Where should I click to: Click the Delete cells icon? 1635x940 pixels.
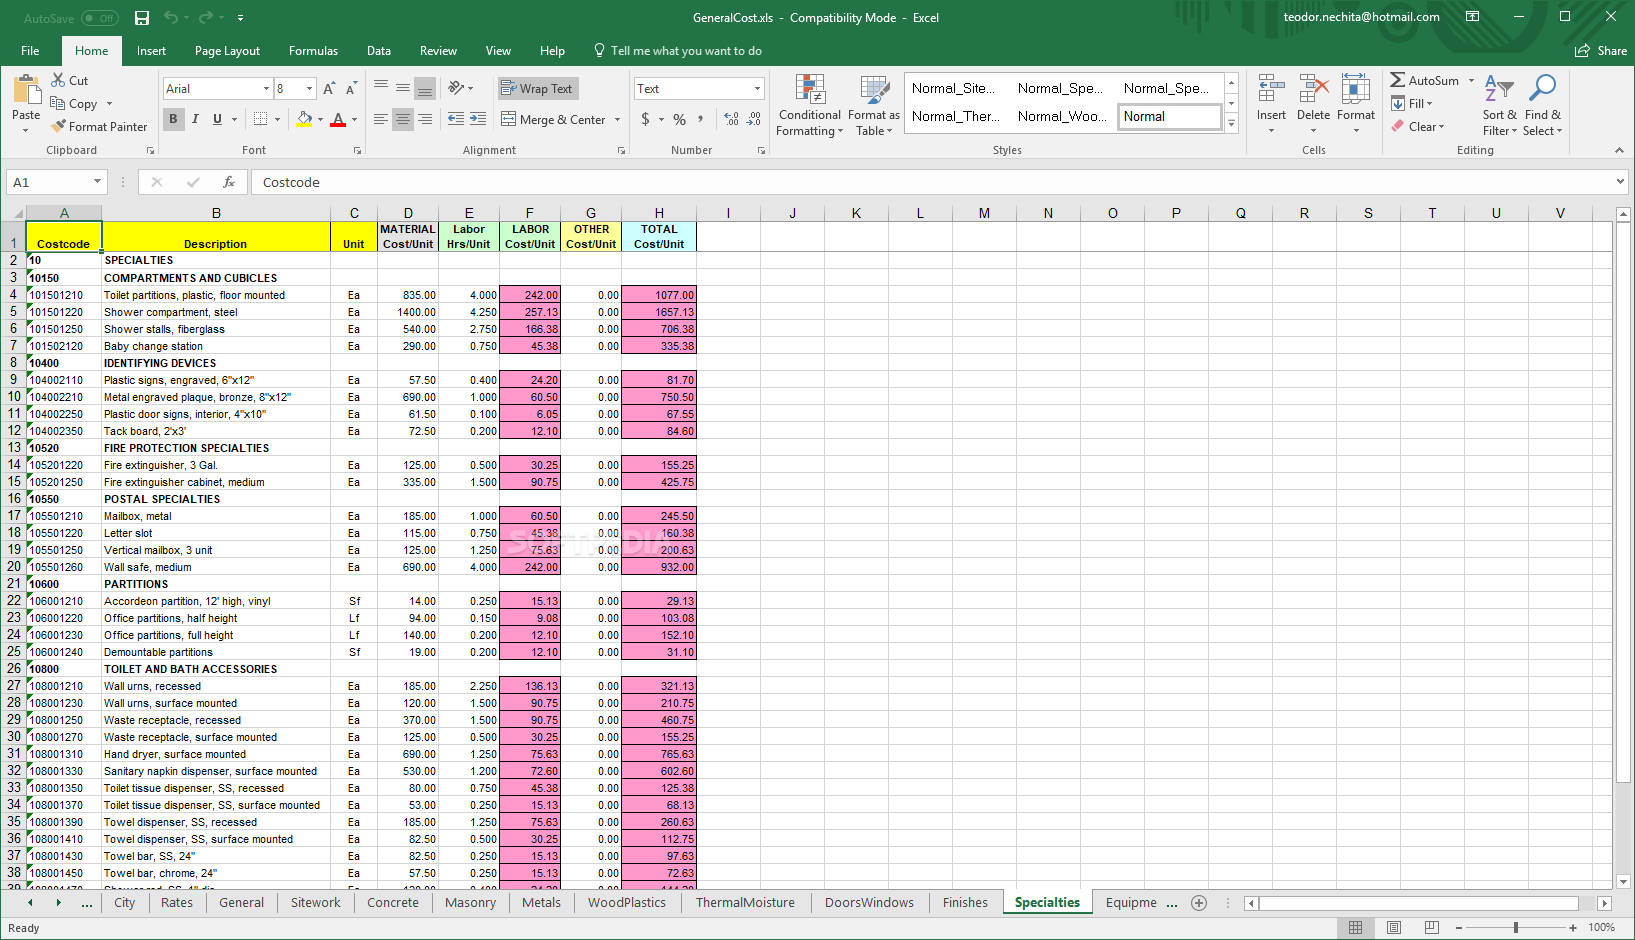[1313, 90]
